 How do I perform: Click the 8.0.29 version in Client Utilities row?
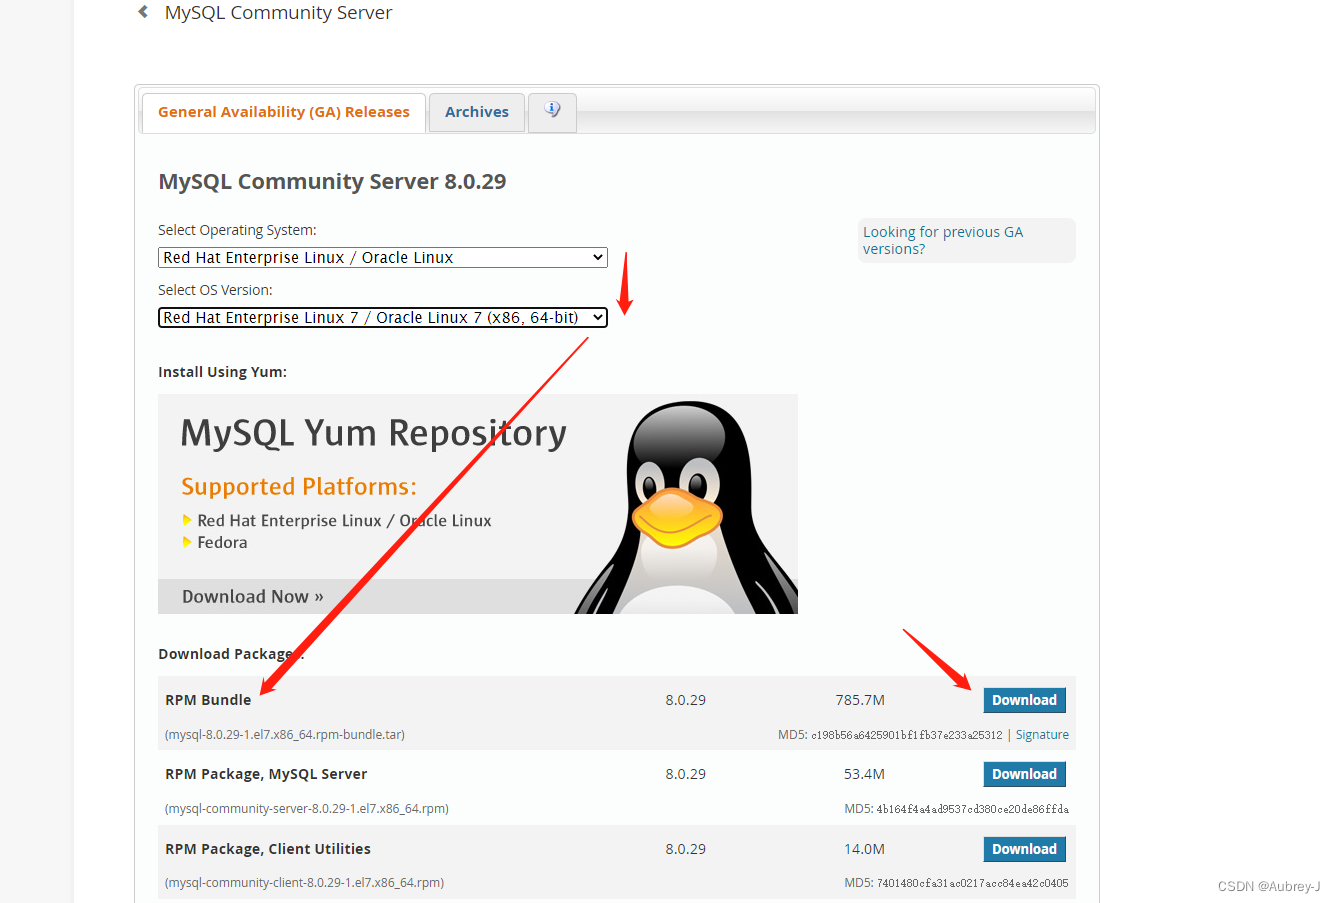(x=685, y=849)
